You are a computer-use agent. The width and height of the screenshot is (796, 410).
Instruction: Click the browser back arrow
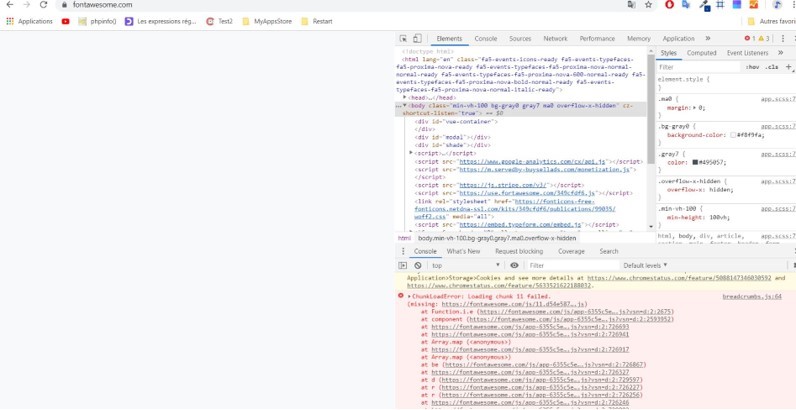click(10, 5)
